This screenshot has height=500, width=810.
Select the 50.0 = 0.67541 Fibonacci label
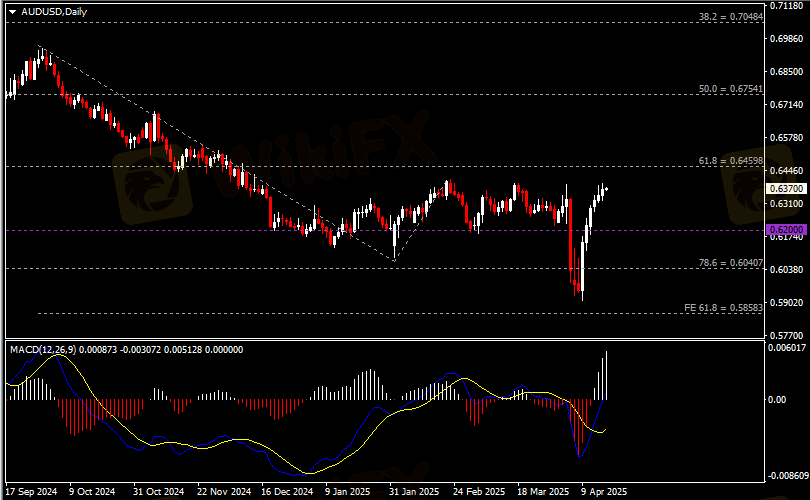(730, 89)
